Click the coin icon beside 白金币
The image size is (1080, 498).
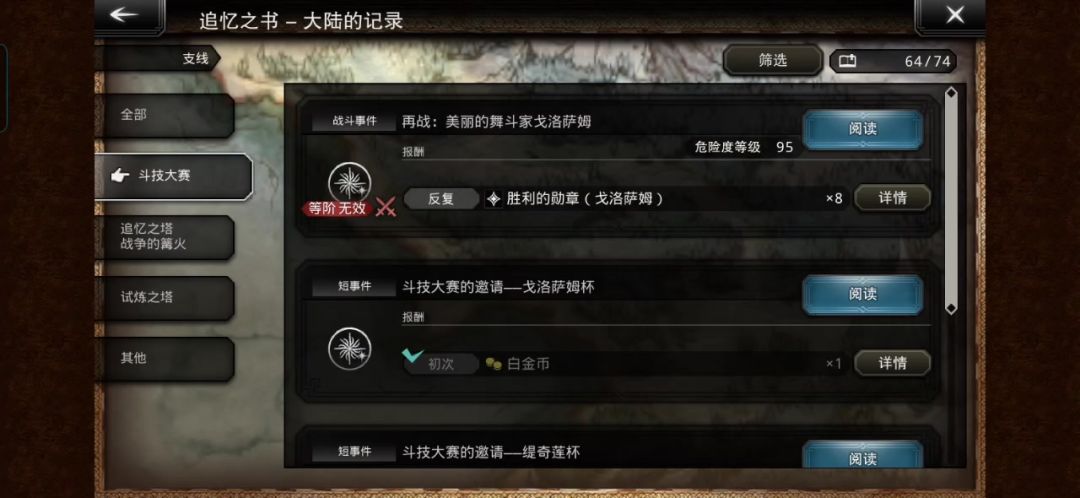click(493, 364)
